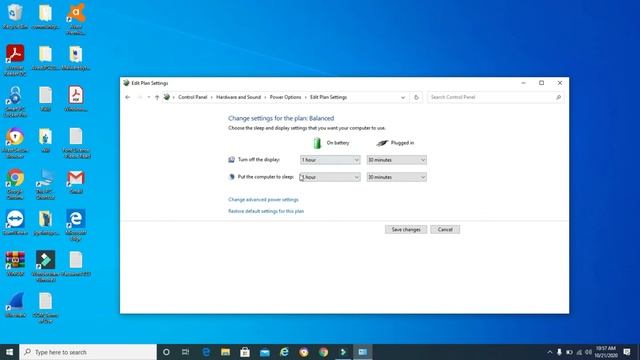The height and width of the screenshot is (360, 640).
Task: Launch the Wondershare Filmora desktop shortcut
Action: [x=45, y=266]
